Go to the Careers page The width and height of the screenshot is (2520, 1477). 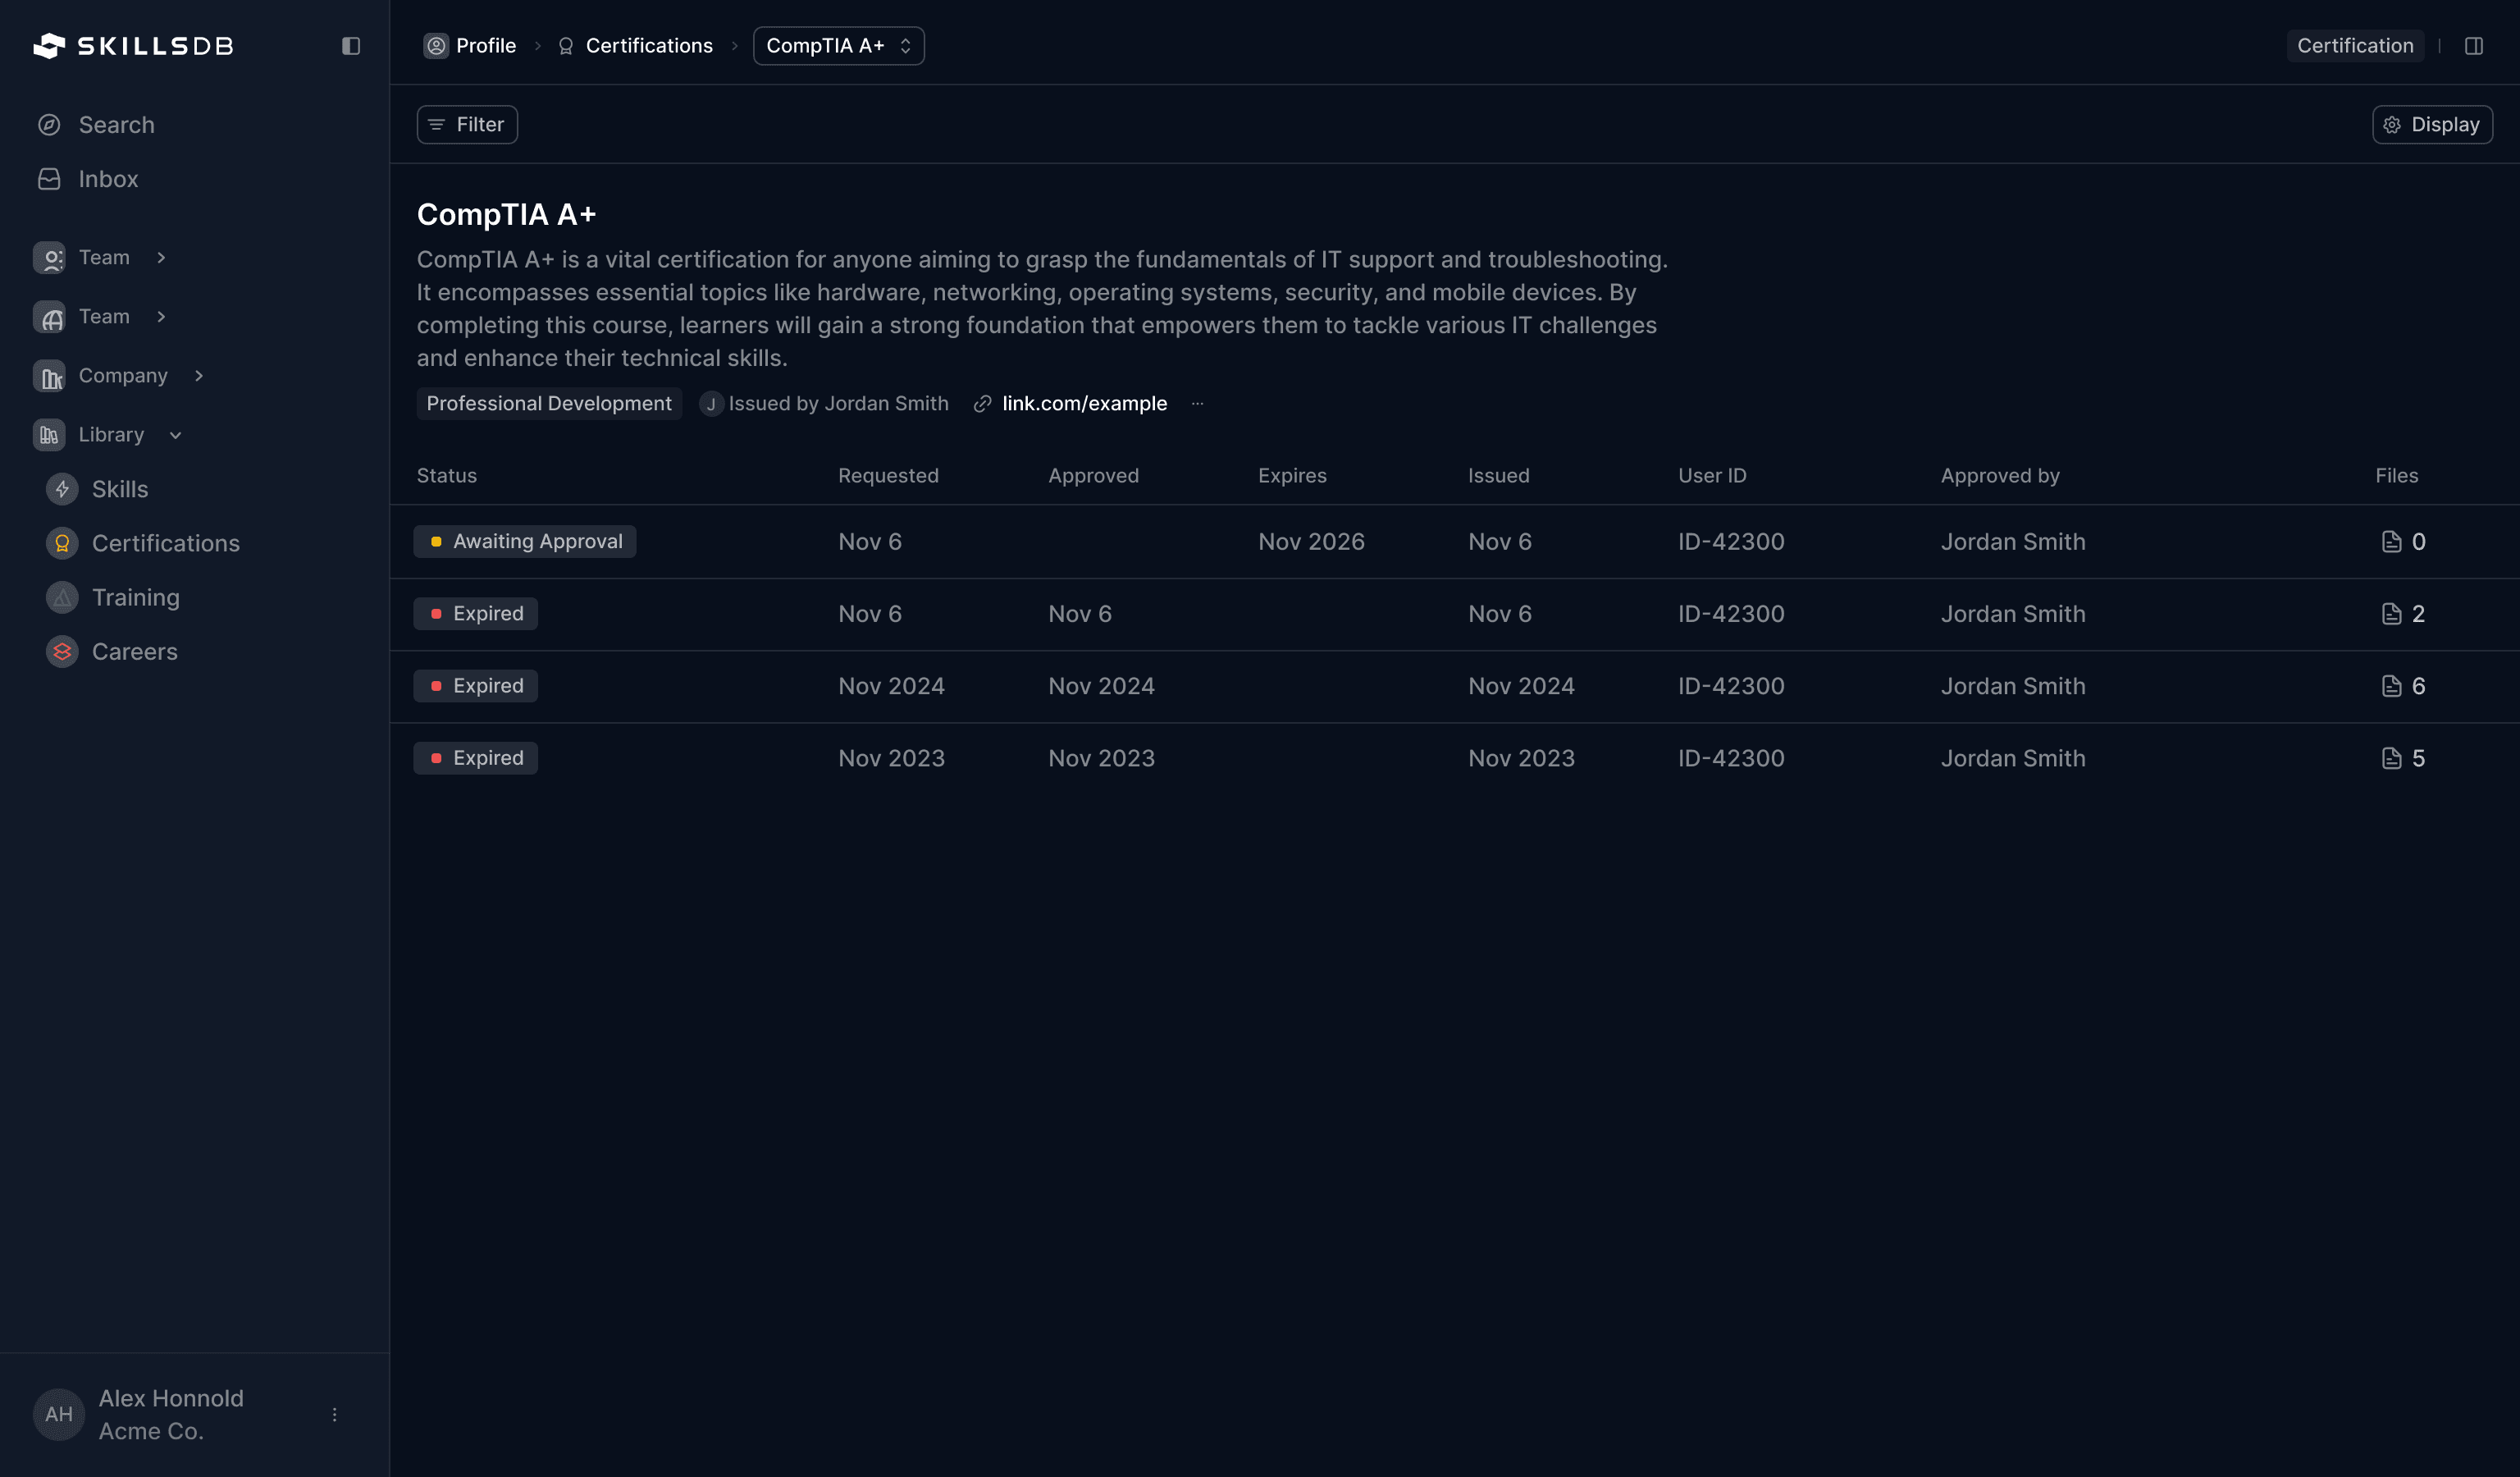pyautogui.click(x=134, y=651)
